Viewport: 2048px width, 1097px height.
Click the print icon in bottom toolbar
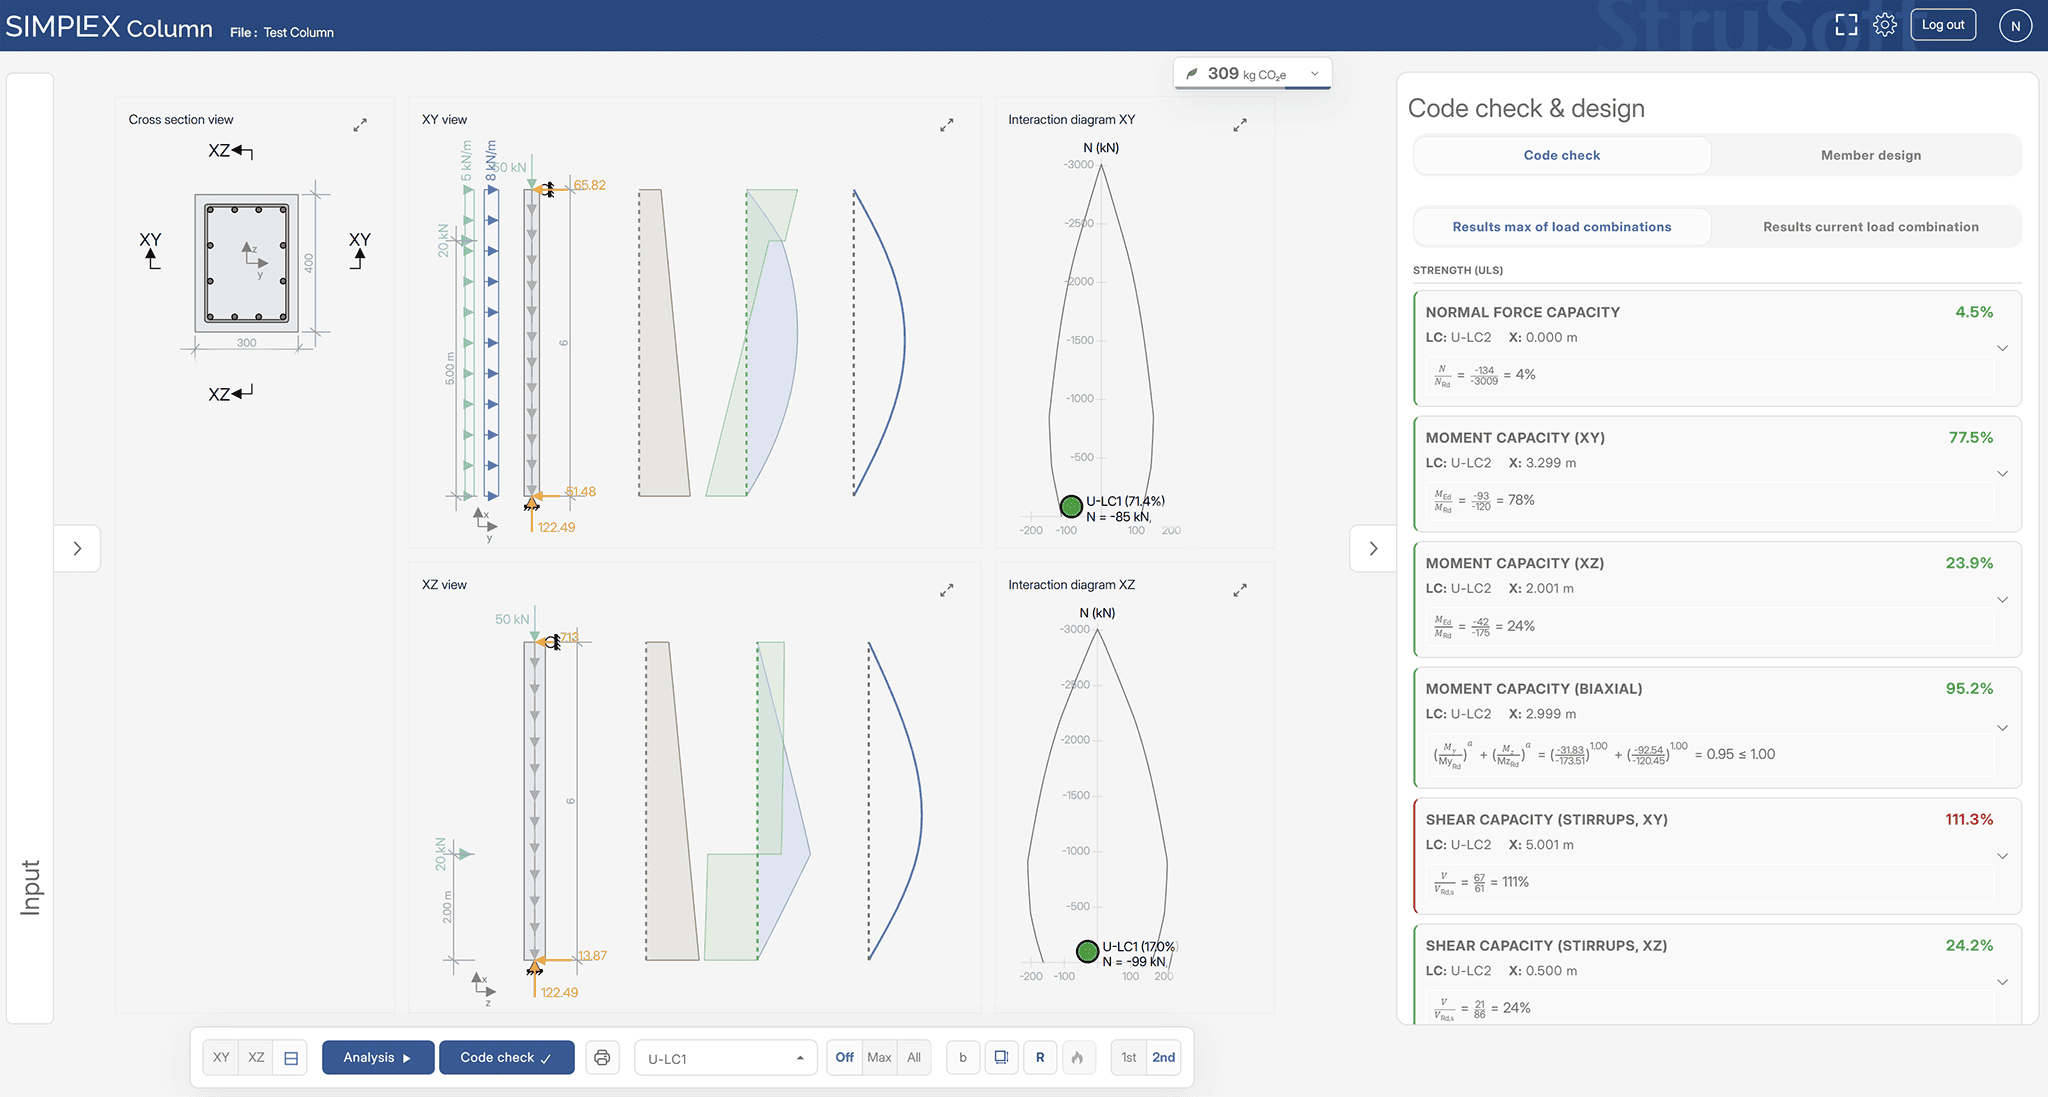(x=602, y=1058)
